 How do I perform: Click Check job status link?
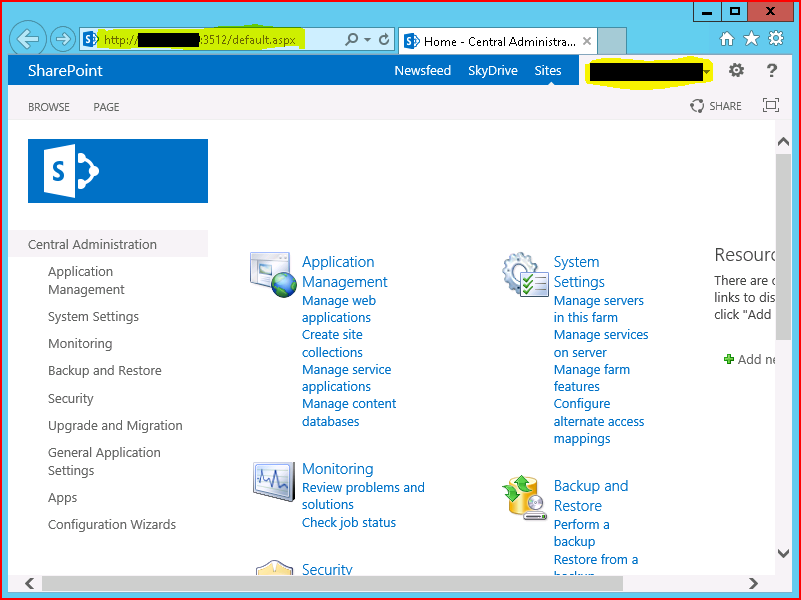point(349,522)
